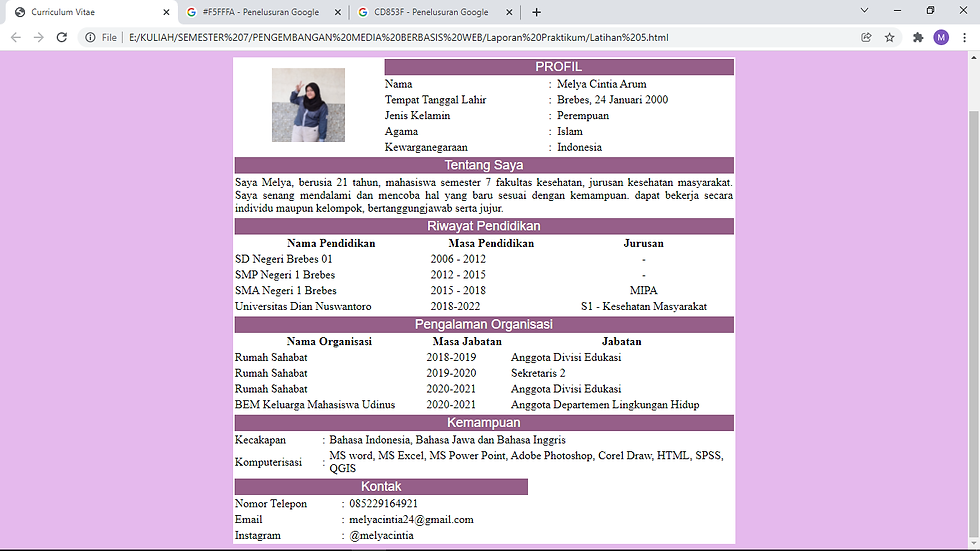Screen dimensions: 980x551
Task: Go forward to next page
Action: point(39,37)
